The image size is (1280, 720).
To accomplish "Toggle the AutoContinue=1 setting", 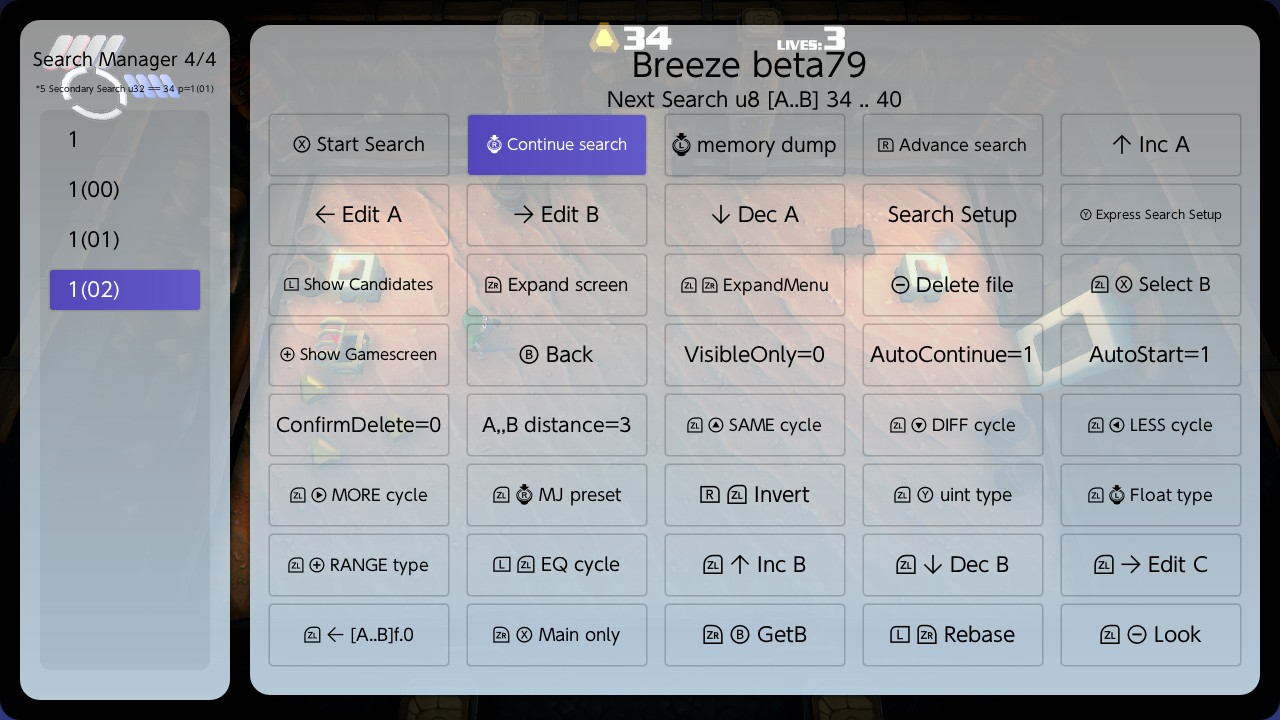I will [x=953, y=355].
